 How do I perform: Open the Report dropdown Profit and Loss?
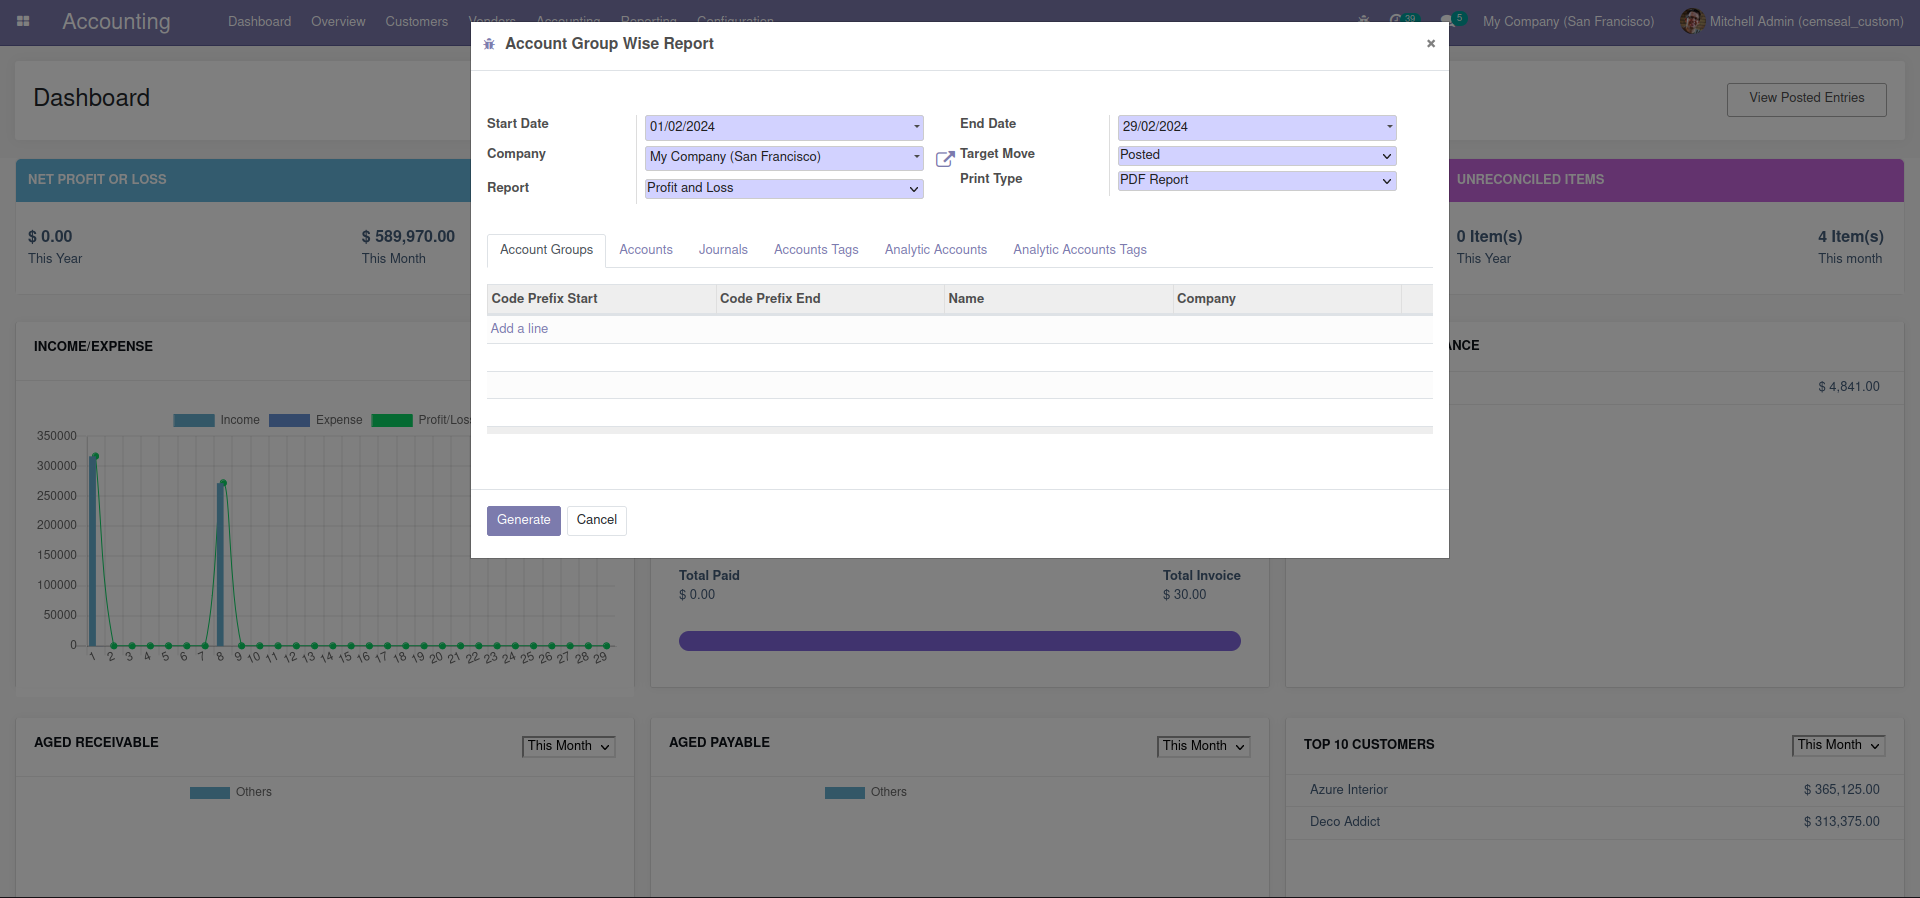click(x=784, y=188)
